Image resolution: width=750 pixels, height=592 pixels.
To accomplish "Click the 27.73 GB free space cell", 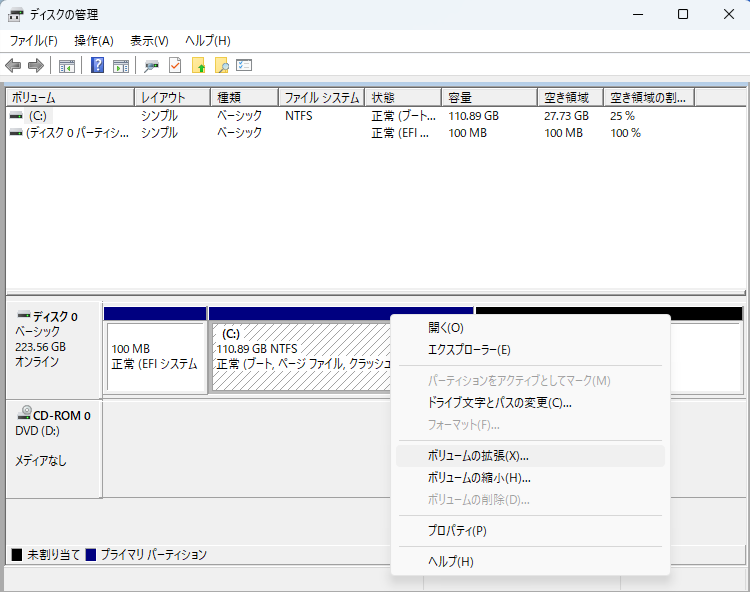I will point(566,116).
